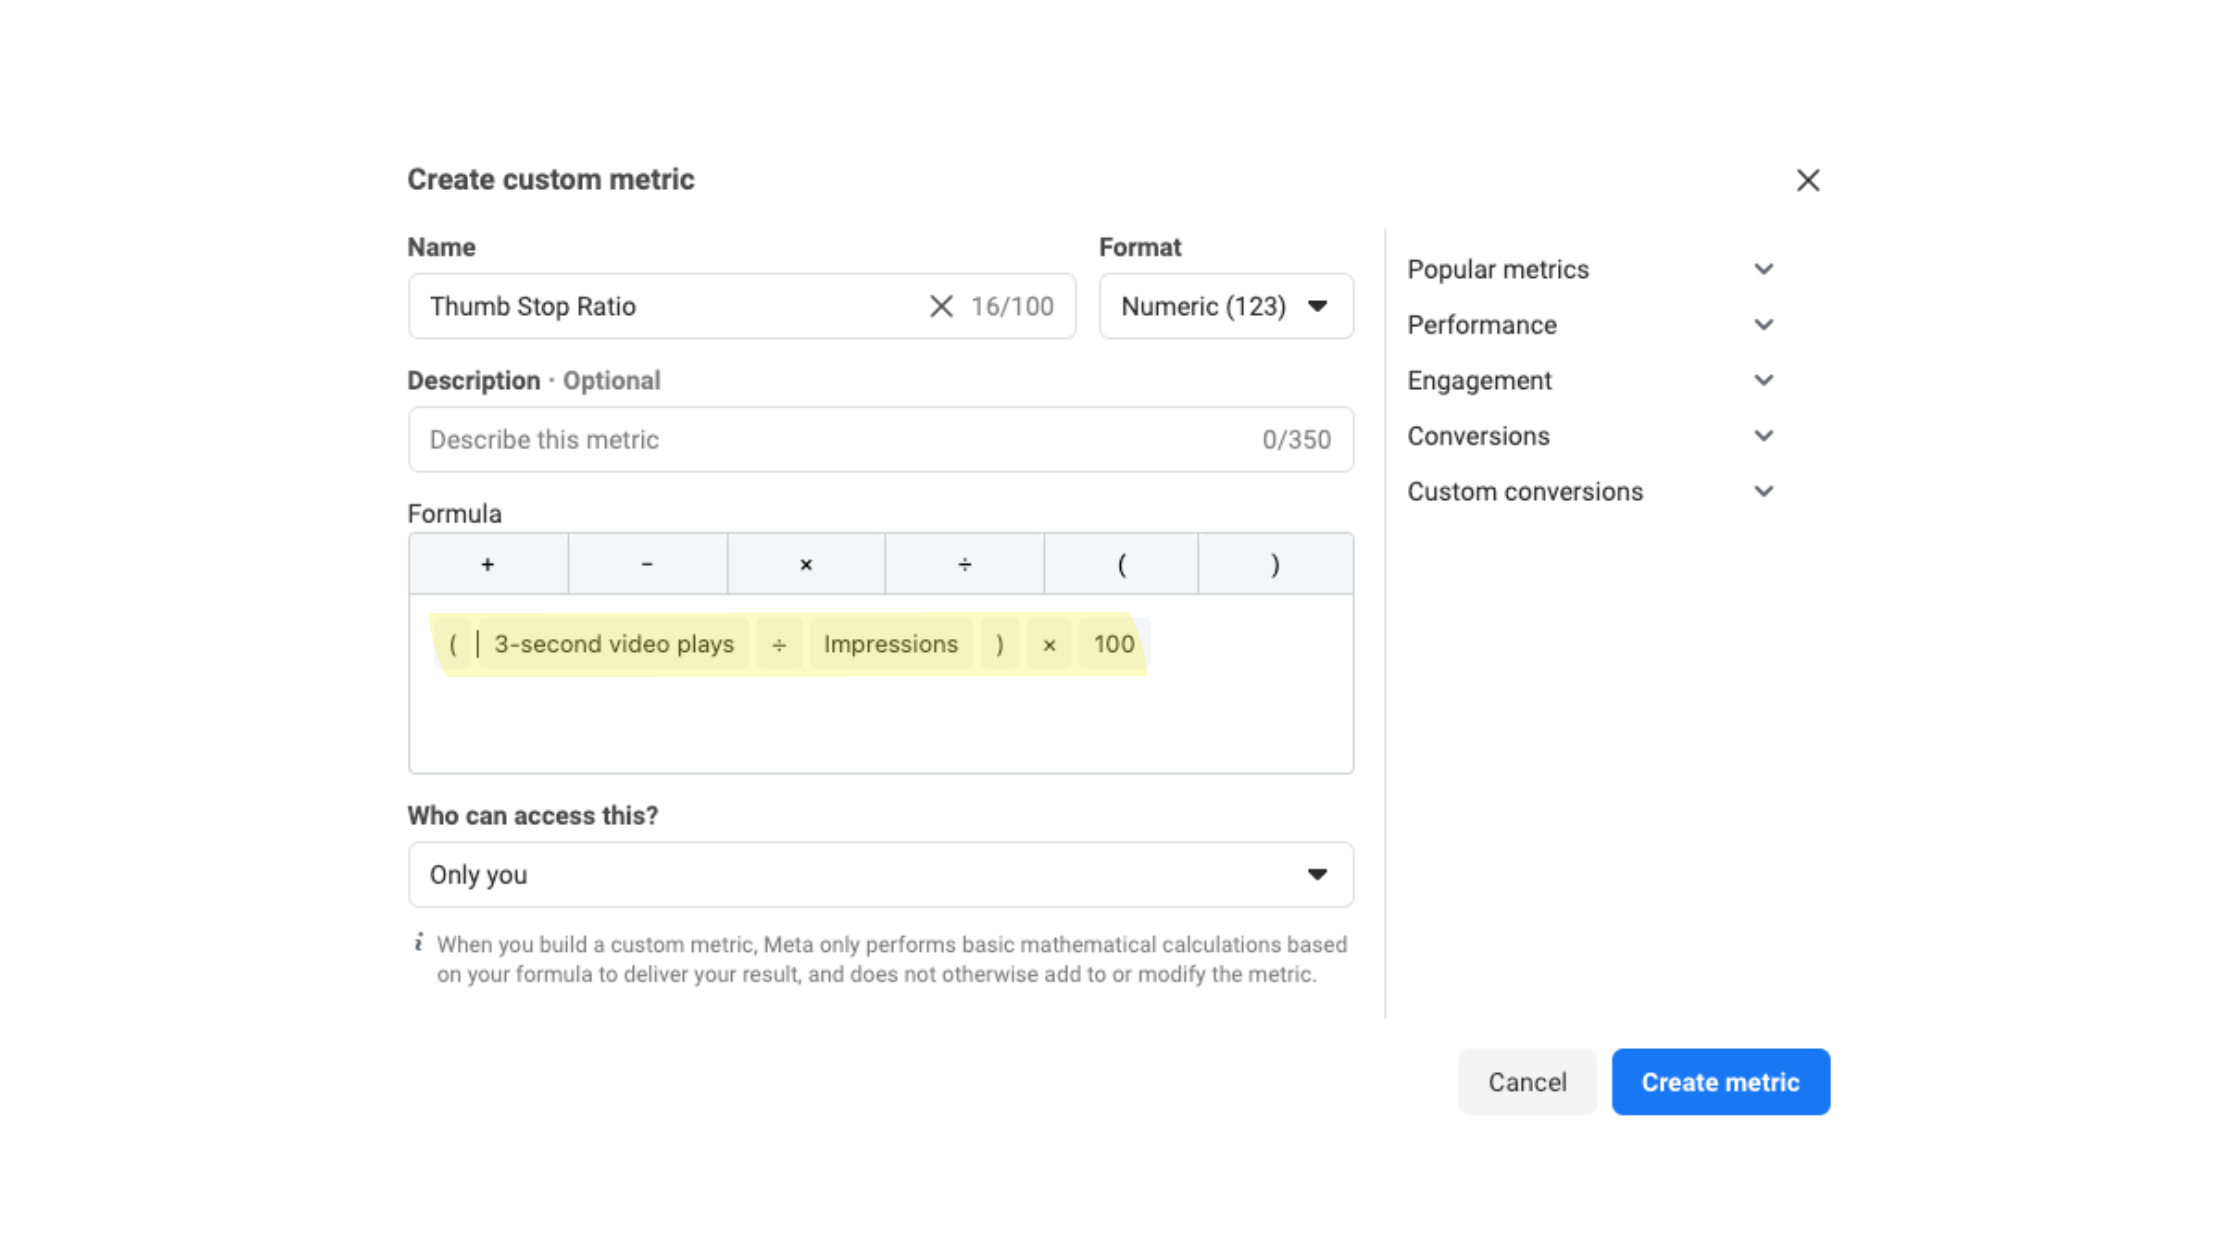
Task: Insert the plus operator into the formula
Action: (x=487, y=563)
